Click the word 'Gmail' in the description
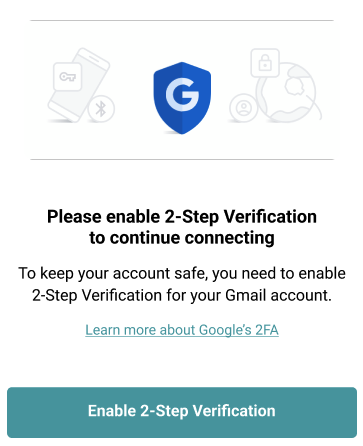Viewport: 363px width, 446px height. (x=245, y=295)
